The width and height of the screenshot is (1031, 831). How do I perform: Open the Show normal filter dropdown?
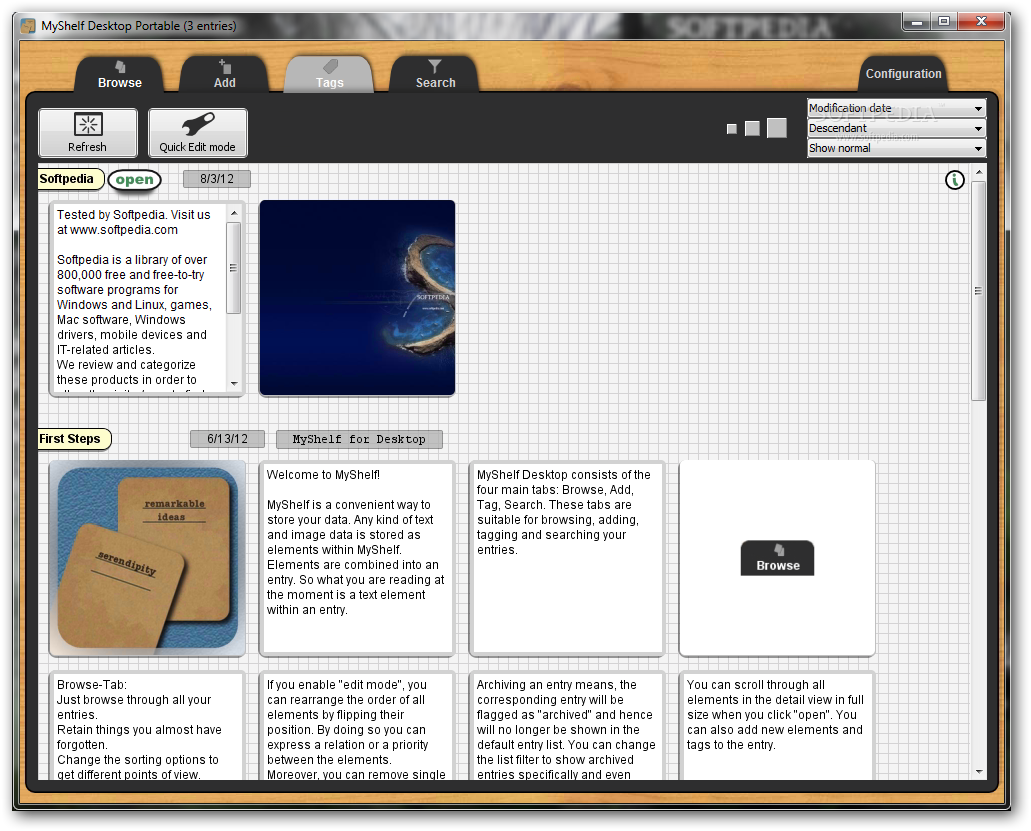[896, 149]
